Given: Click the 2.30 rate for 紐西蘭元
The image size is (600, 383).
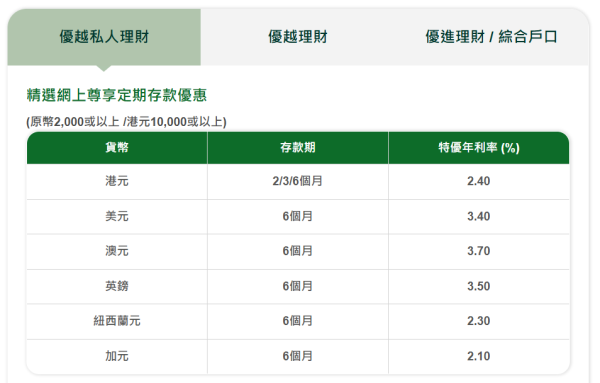Looking at the screenshot, I should coord(479,321).
